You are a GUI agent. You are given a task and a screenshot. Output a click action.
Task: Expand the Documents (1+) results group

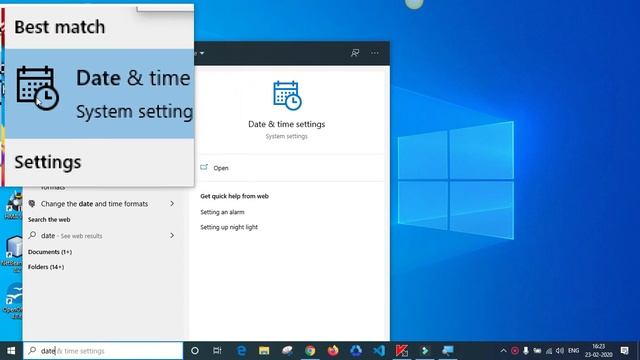[50, 252]
